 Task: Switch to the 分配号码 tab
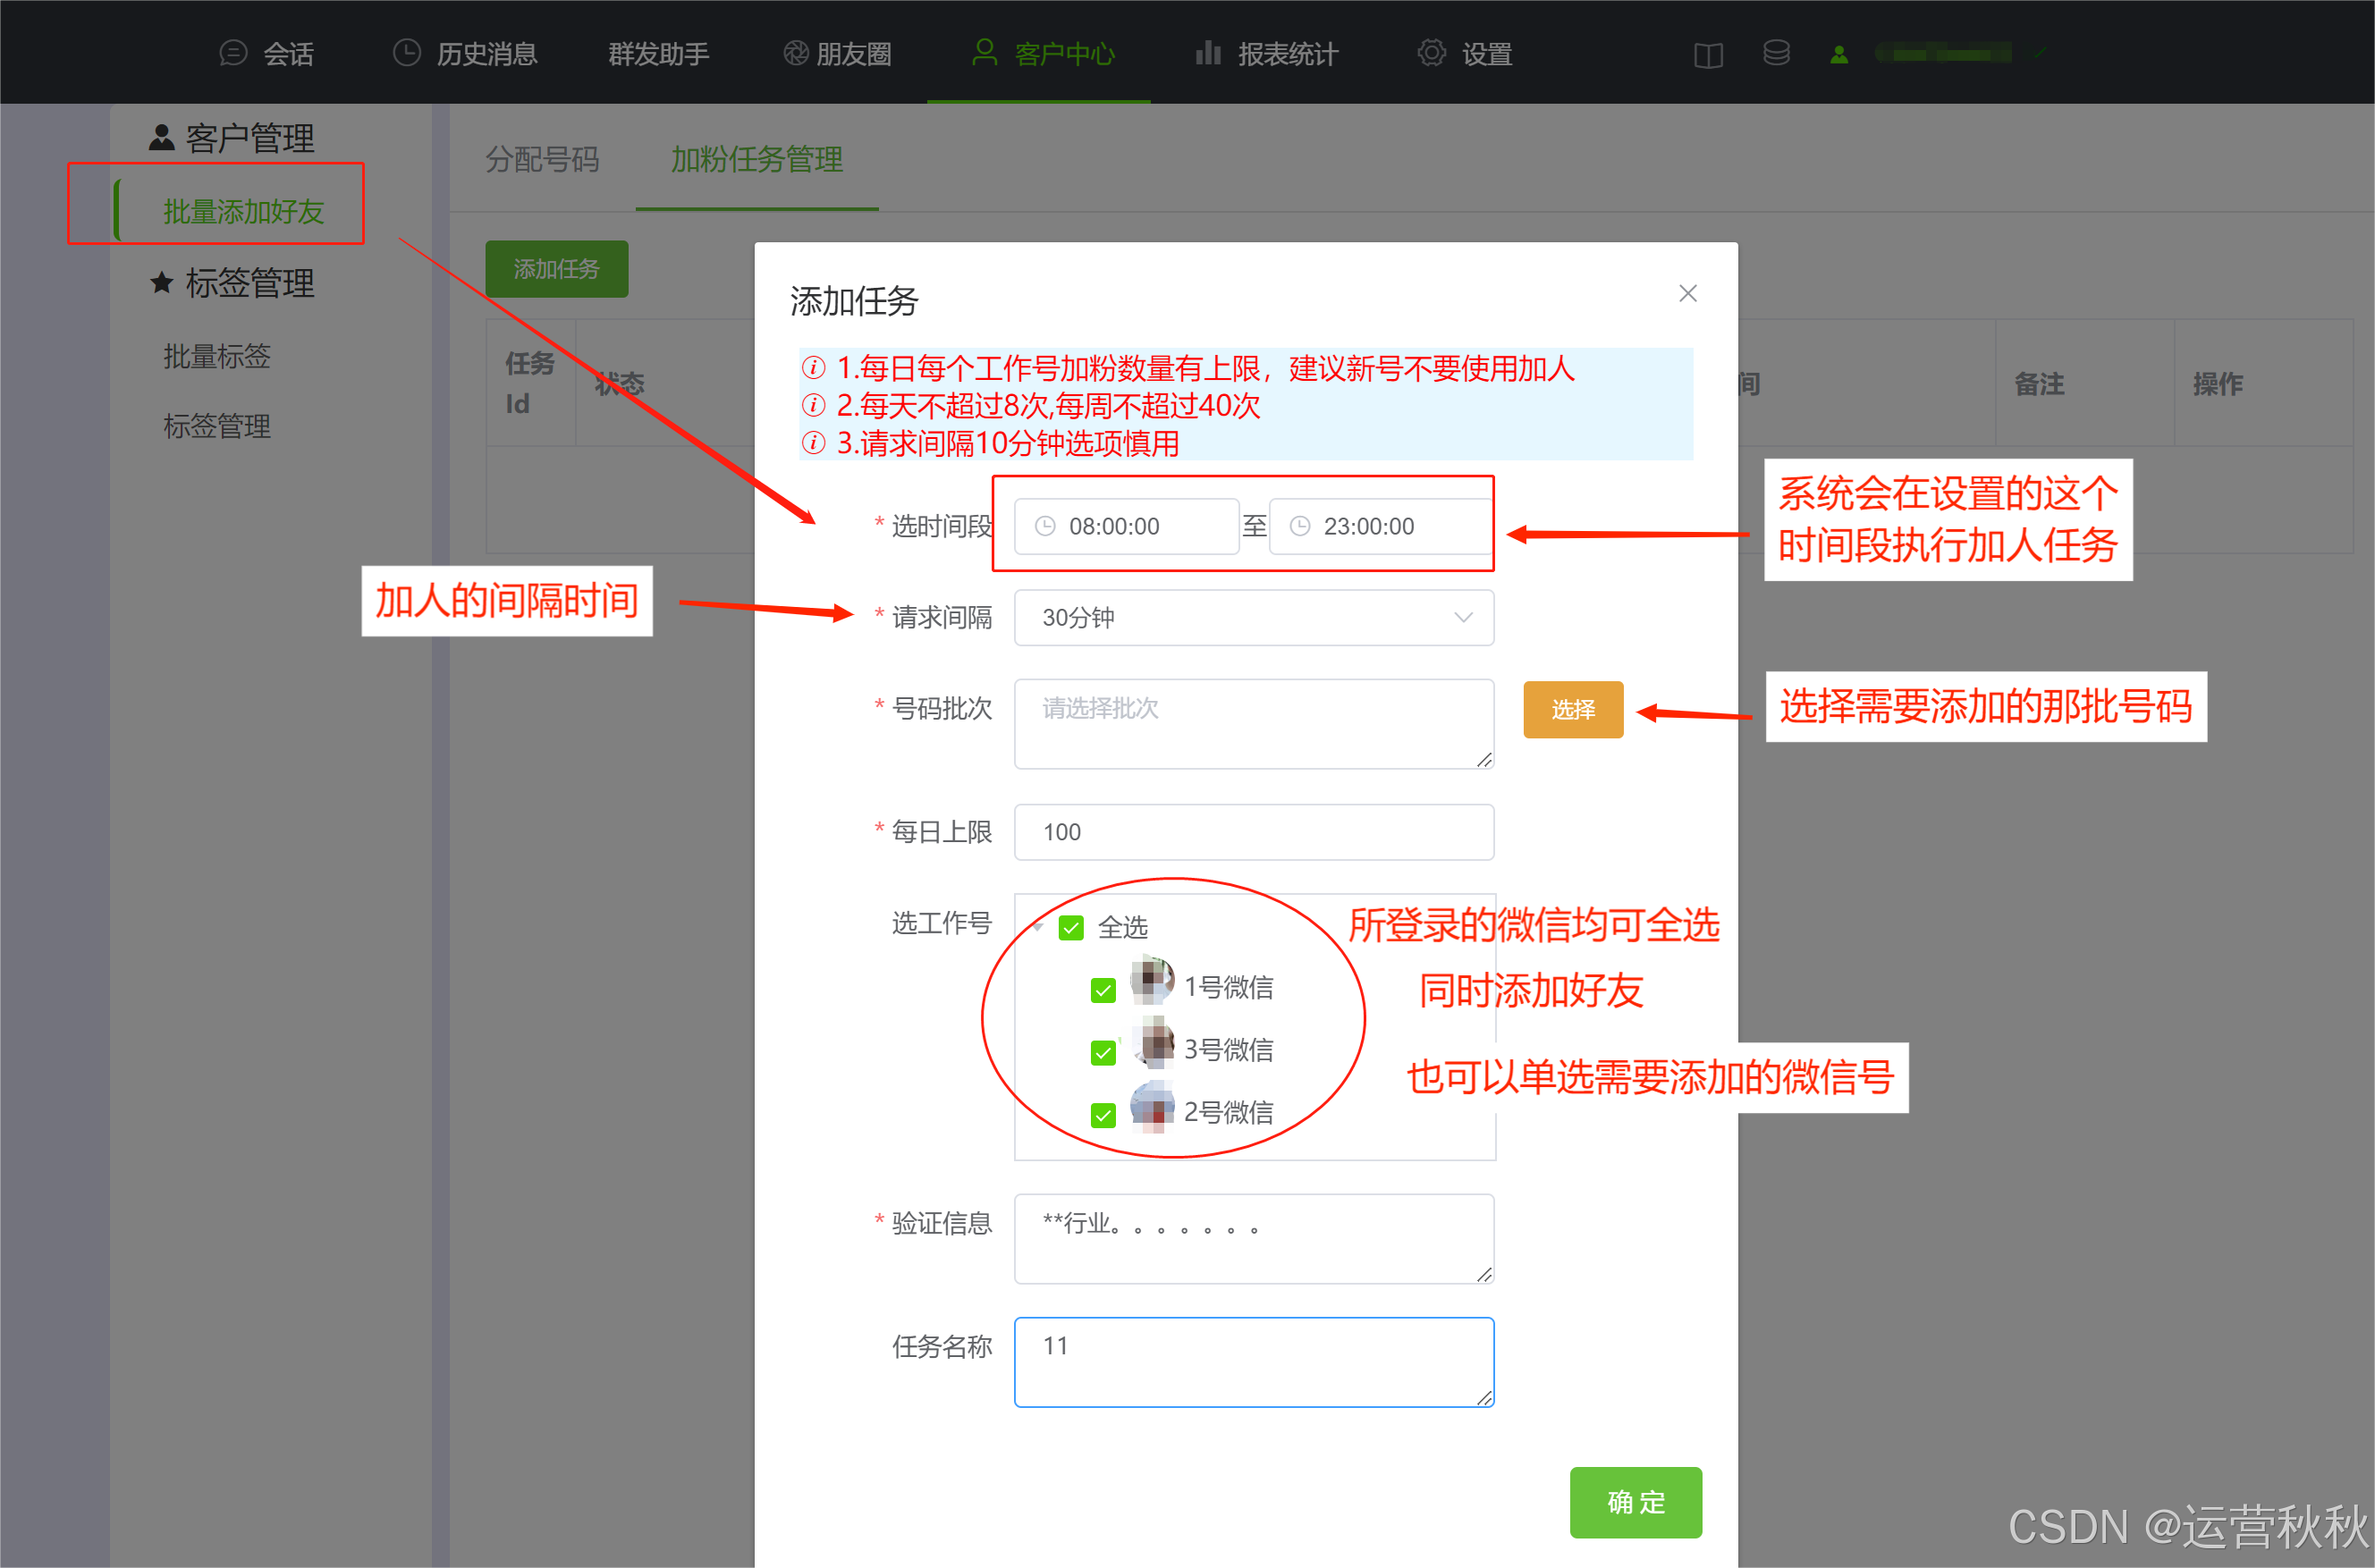pos(541,160)
